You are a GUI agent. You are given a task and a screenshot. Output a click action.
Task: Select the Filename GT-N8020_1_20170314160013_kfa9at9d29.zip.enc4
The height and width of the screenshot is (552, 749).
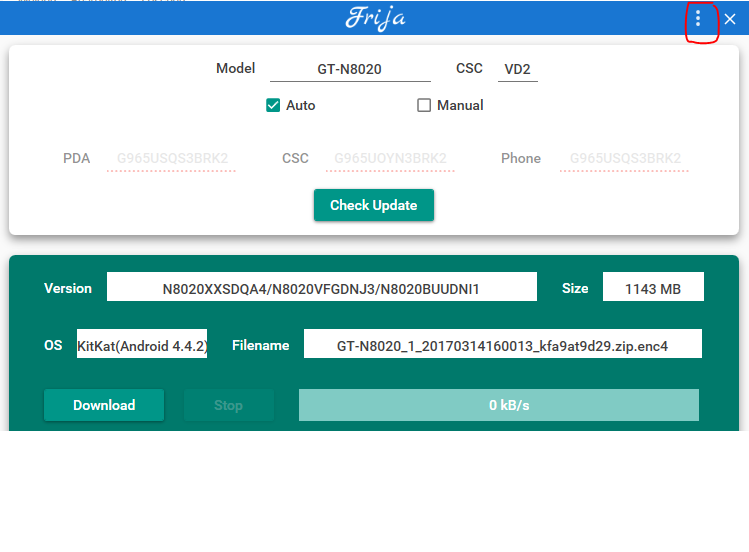(503, 344)
